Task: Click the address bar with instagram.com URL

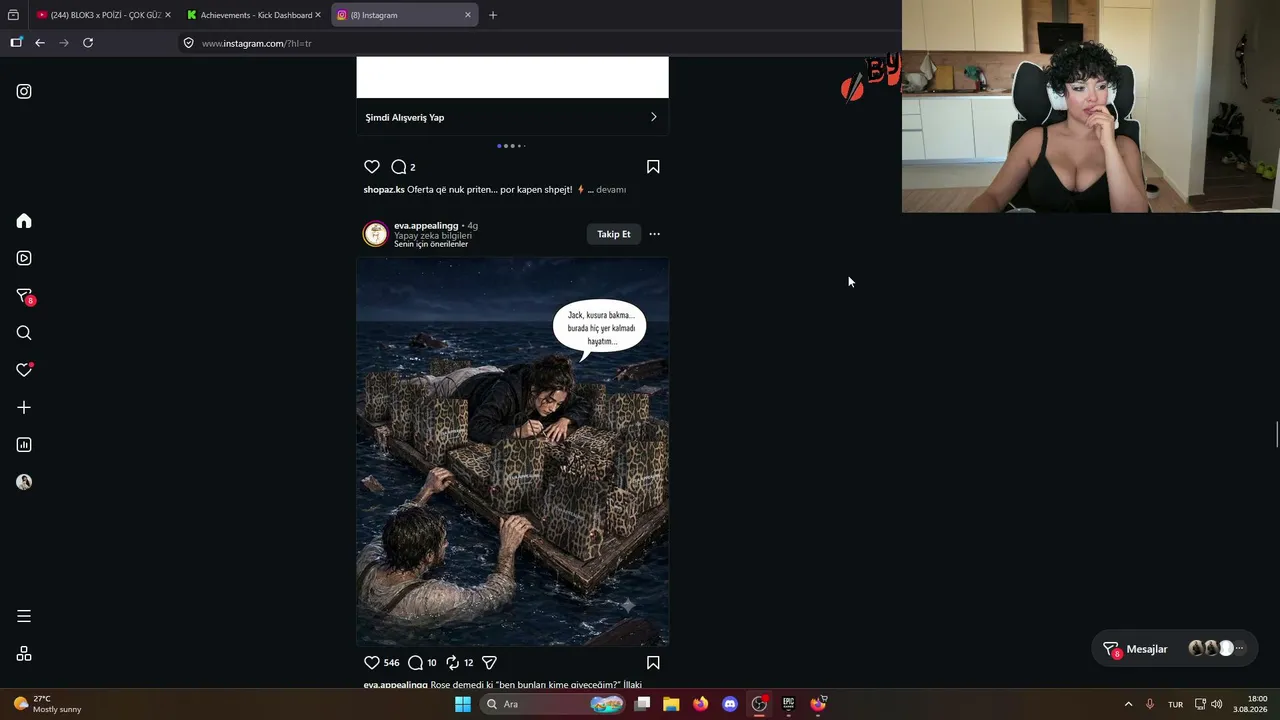Action: coord(540,43)
